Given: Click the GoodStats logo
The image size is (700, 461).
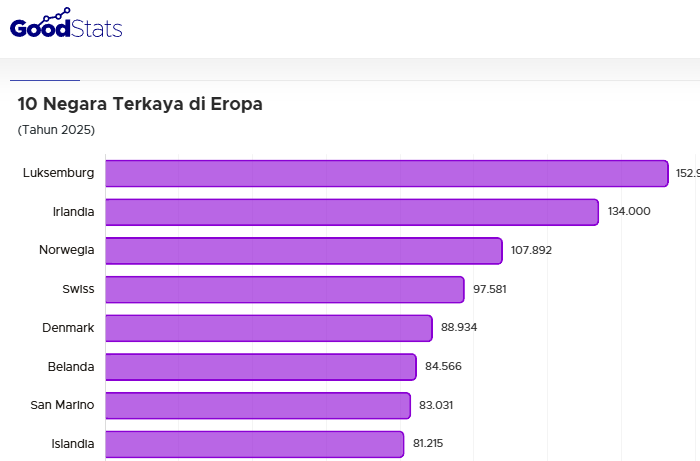Looking at the screenshot, I should [66, 24].
